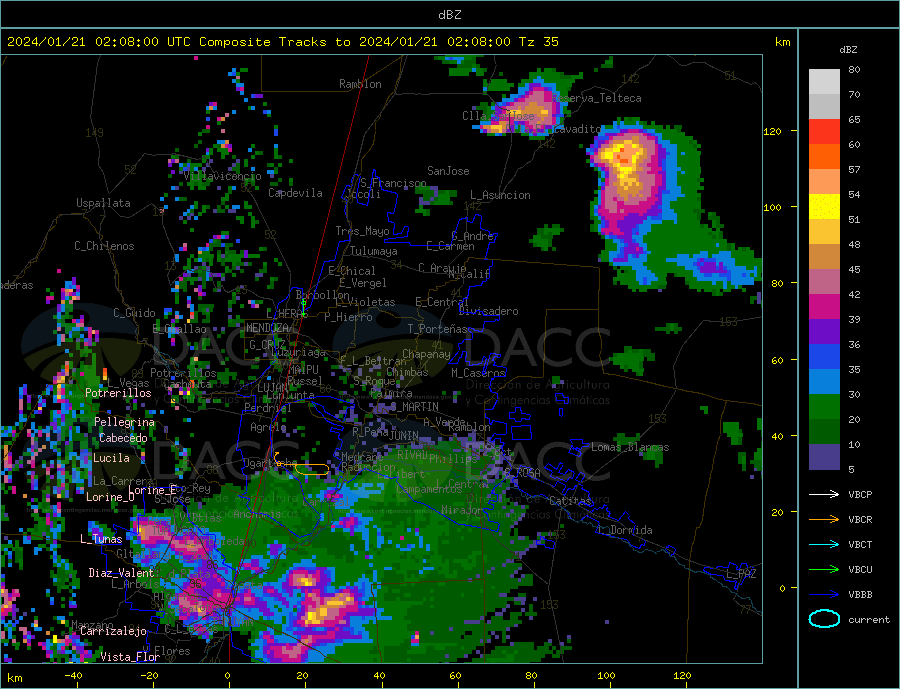Click the 'VBBB' legend label
Image resolution: width=900 pixels, height=689 pixels.
860,595
